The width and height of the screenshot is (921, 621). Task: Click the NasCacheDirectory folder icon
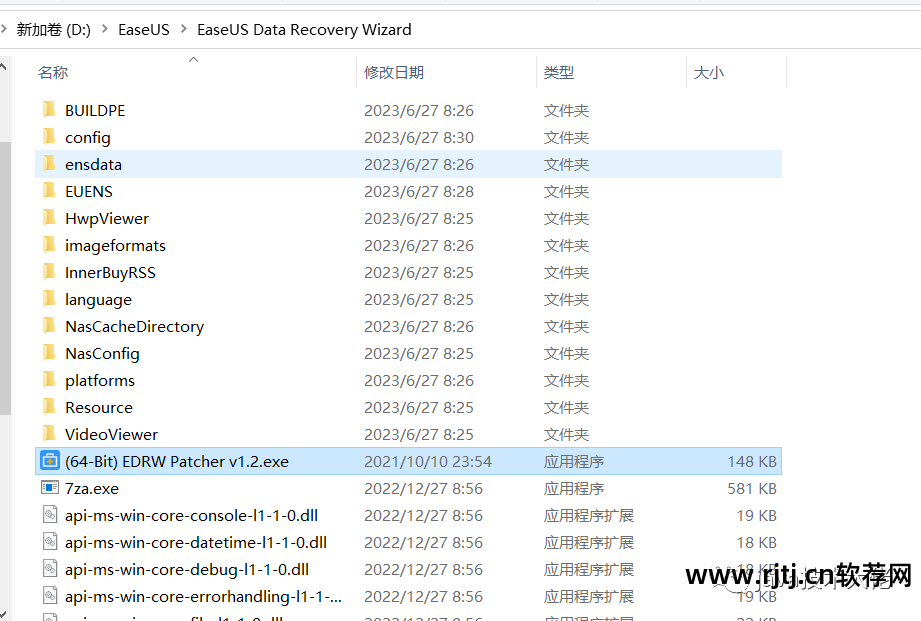coord(49,325)
